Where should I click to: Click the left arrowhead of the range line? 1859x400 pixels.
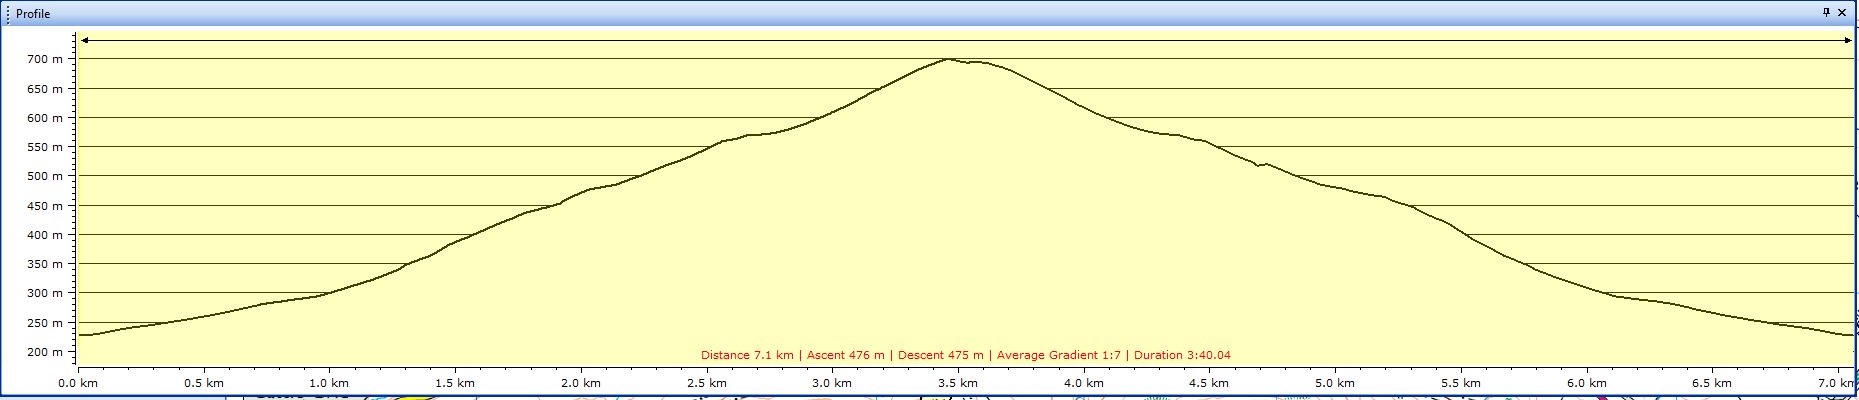coord(86,41)
